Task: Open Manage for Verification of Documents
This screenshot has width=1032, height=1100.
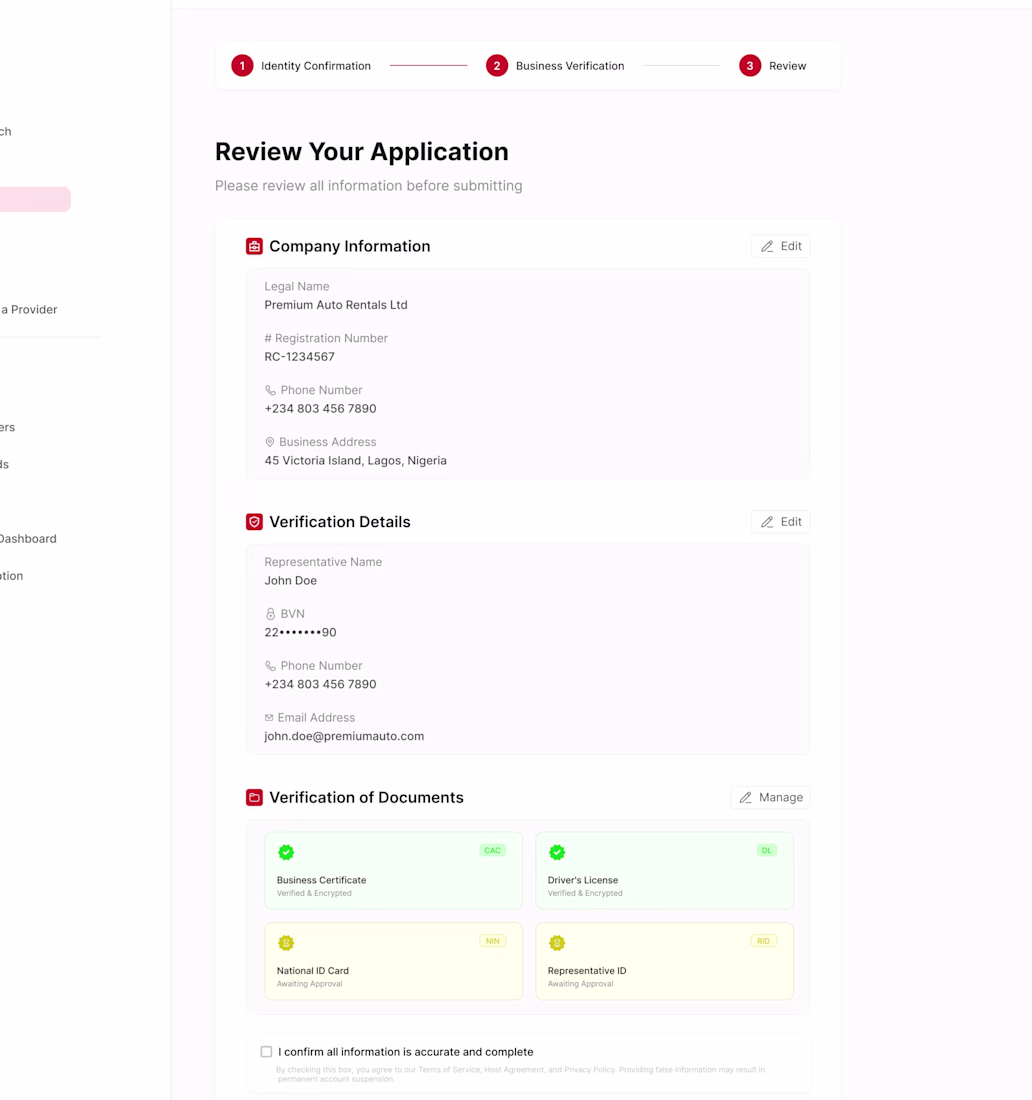Action: coord(770,798)
